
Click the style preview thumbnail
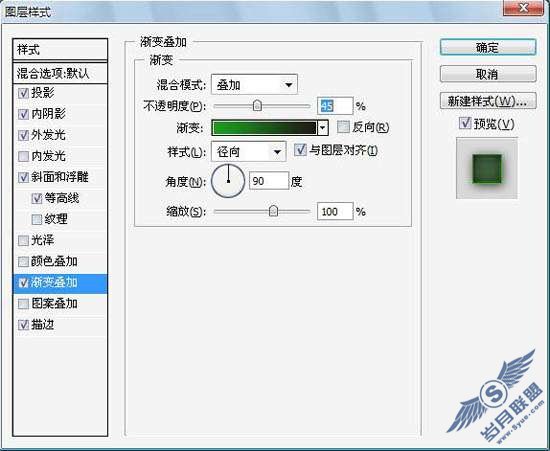tap(487, 168)
